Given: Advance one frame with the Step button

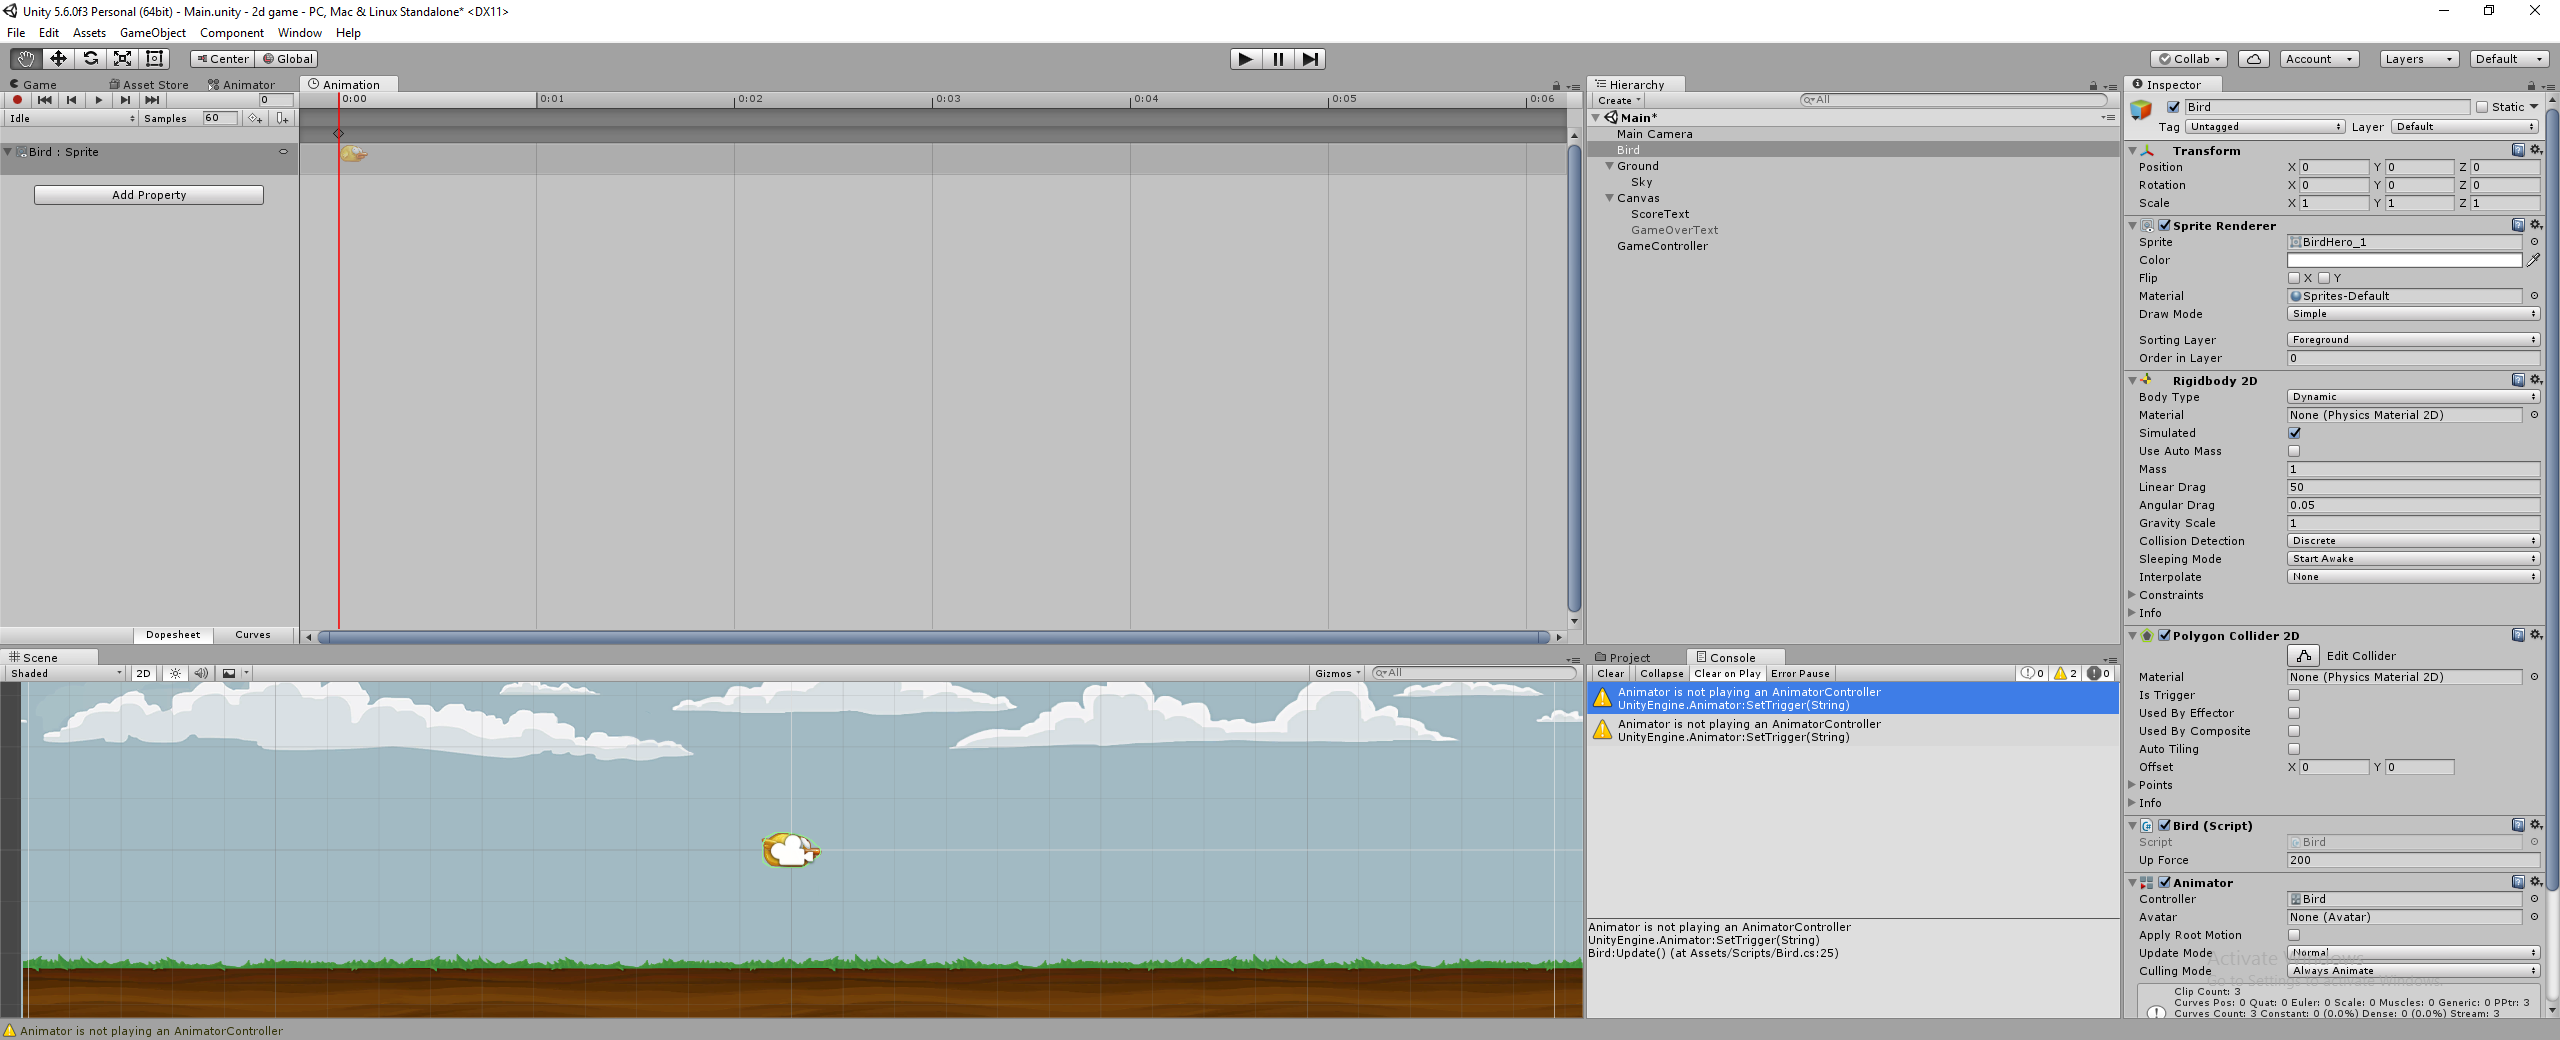Looking at the screenshot, I should point(1310,59).
